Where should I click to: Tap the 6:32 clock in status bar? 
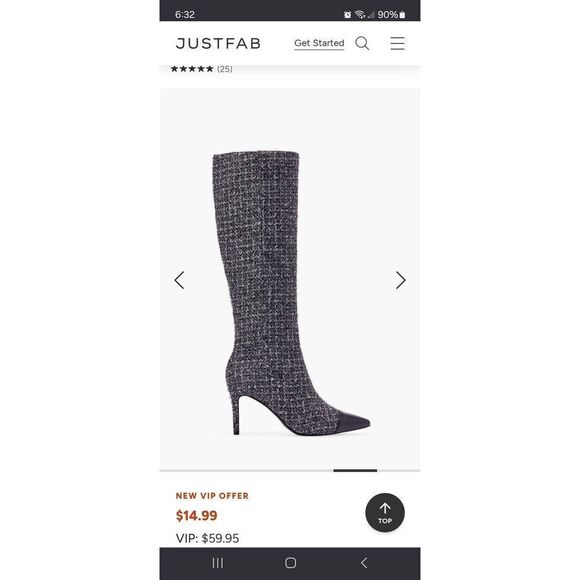[185, 15]
